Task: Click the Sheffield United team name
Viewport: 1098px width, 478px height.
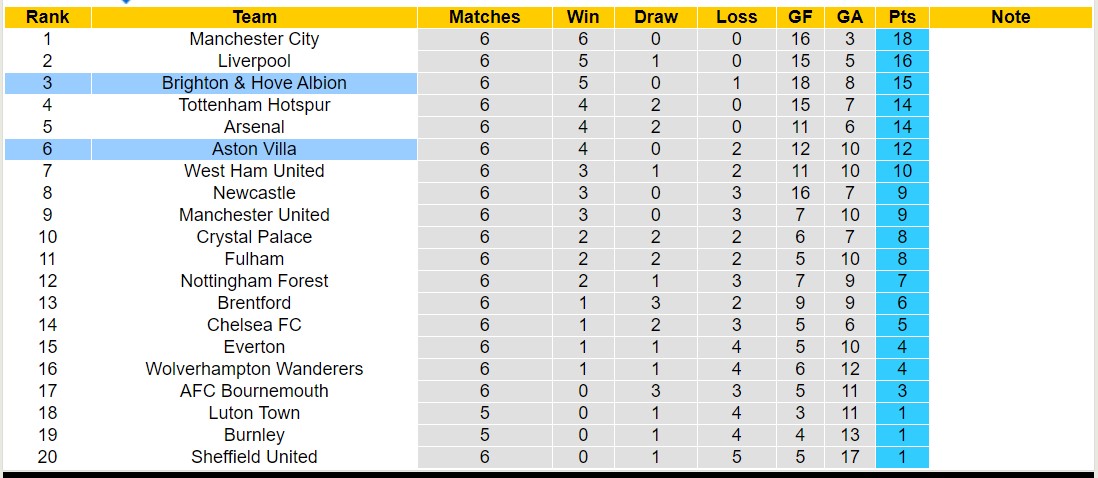Action: pyautogui.click(x=254, y=457)
